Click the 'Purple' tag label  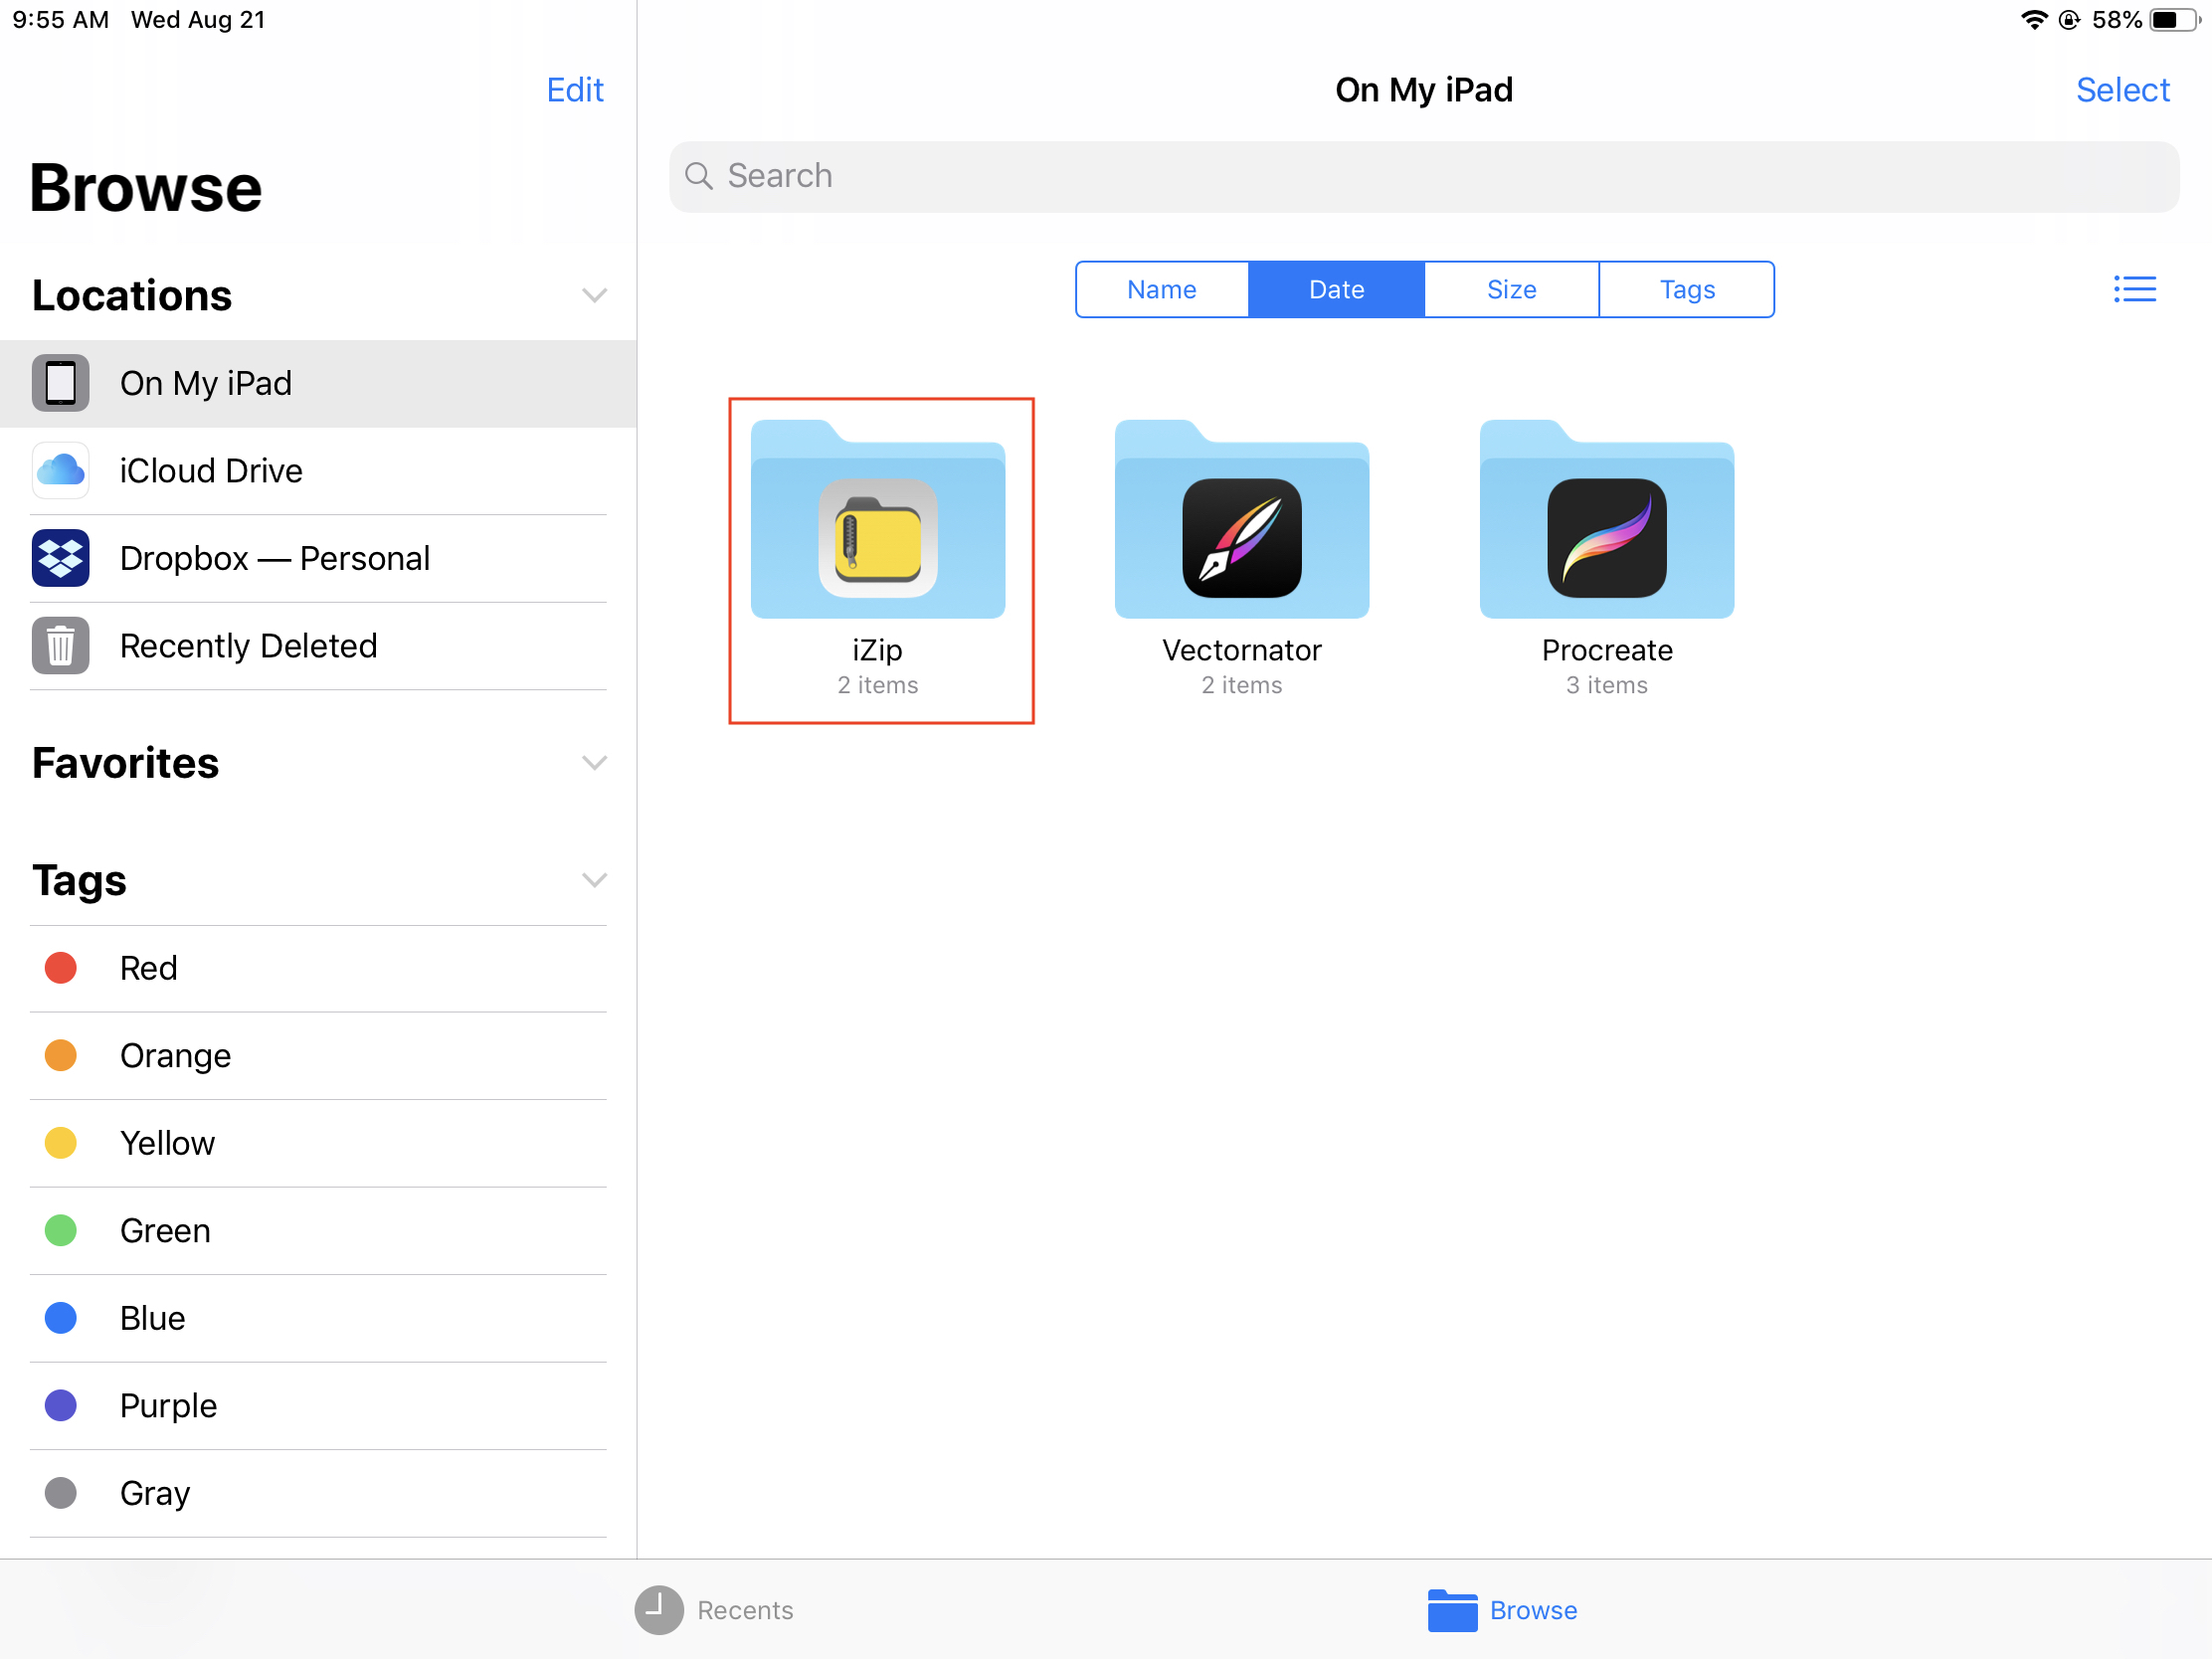(x=169, y=1406)
